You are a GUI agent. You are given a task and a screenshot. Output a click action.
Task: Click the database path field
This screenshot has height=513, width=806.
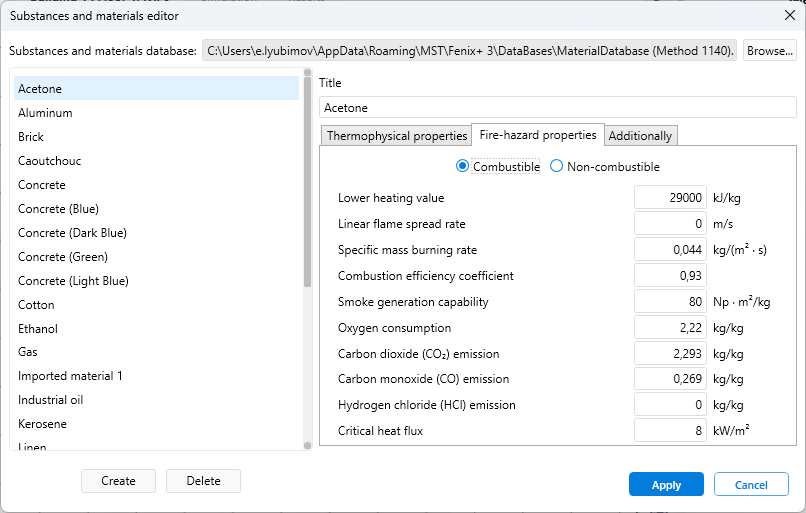[x=469, y=51]
